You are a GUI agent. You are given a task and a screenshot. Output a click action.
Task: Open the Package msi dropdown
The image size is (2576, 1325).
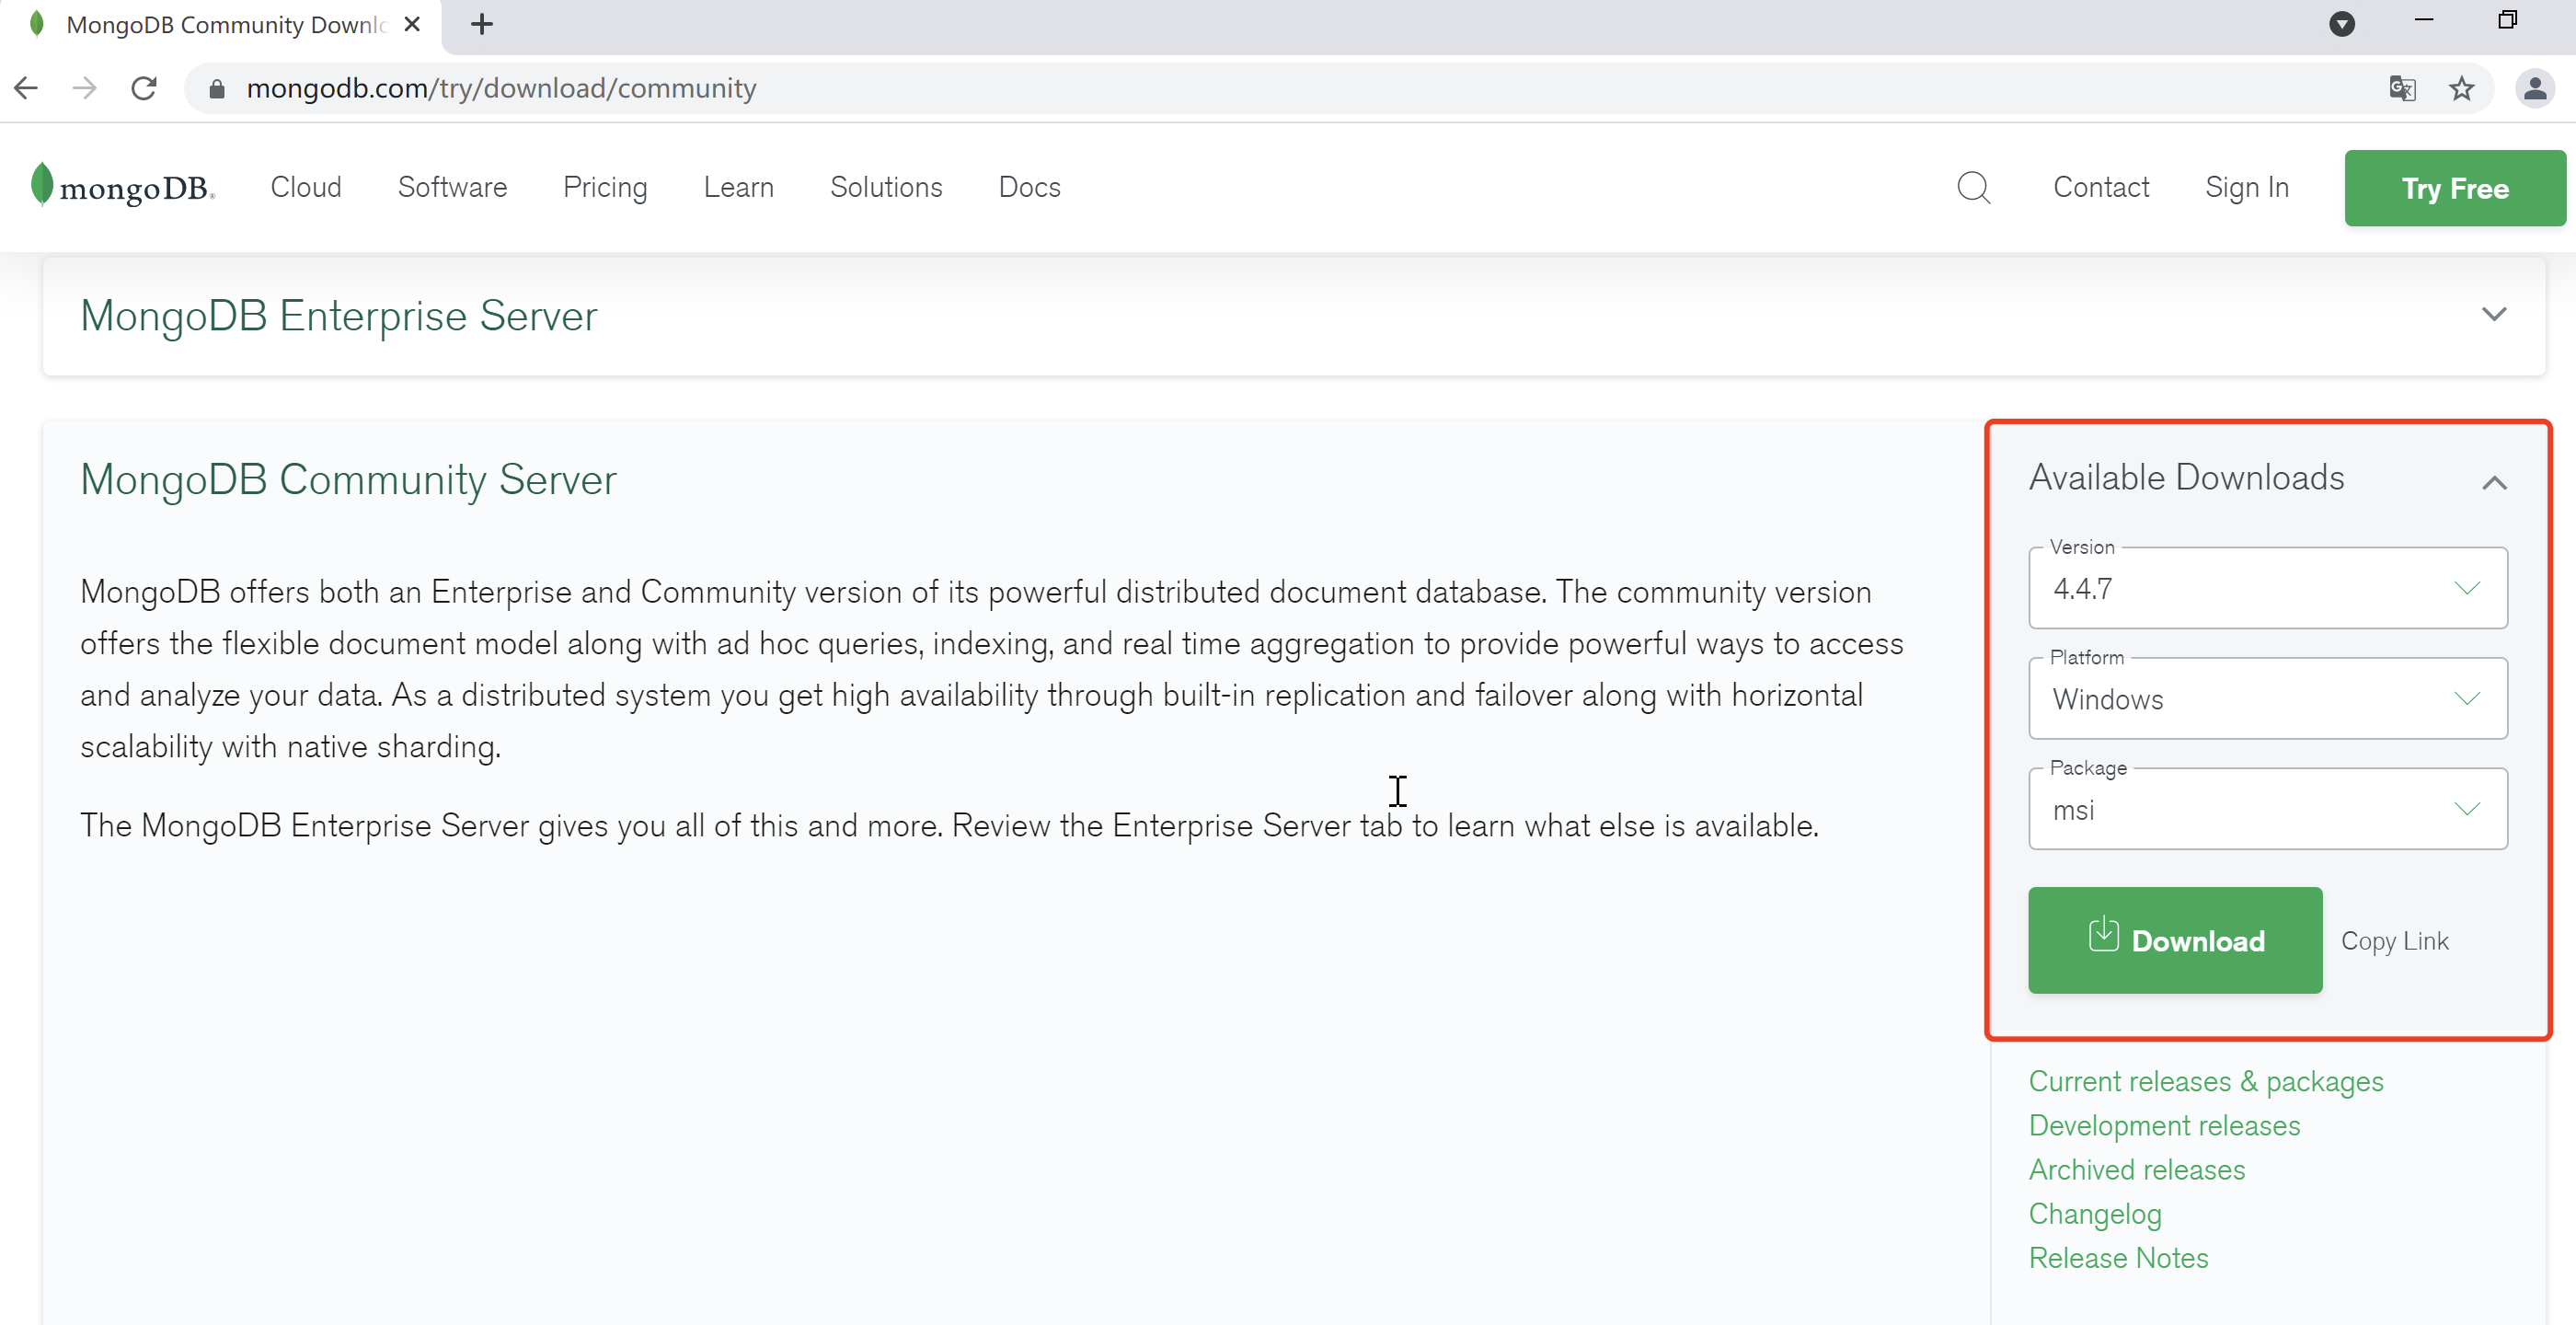click(2267, 809)
